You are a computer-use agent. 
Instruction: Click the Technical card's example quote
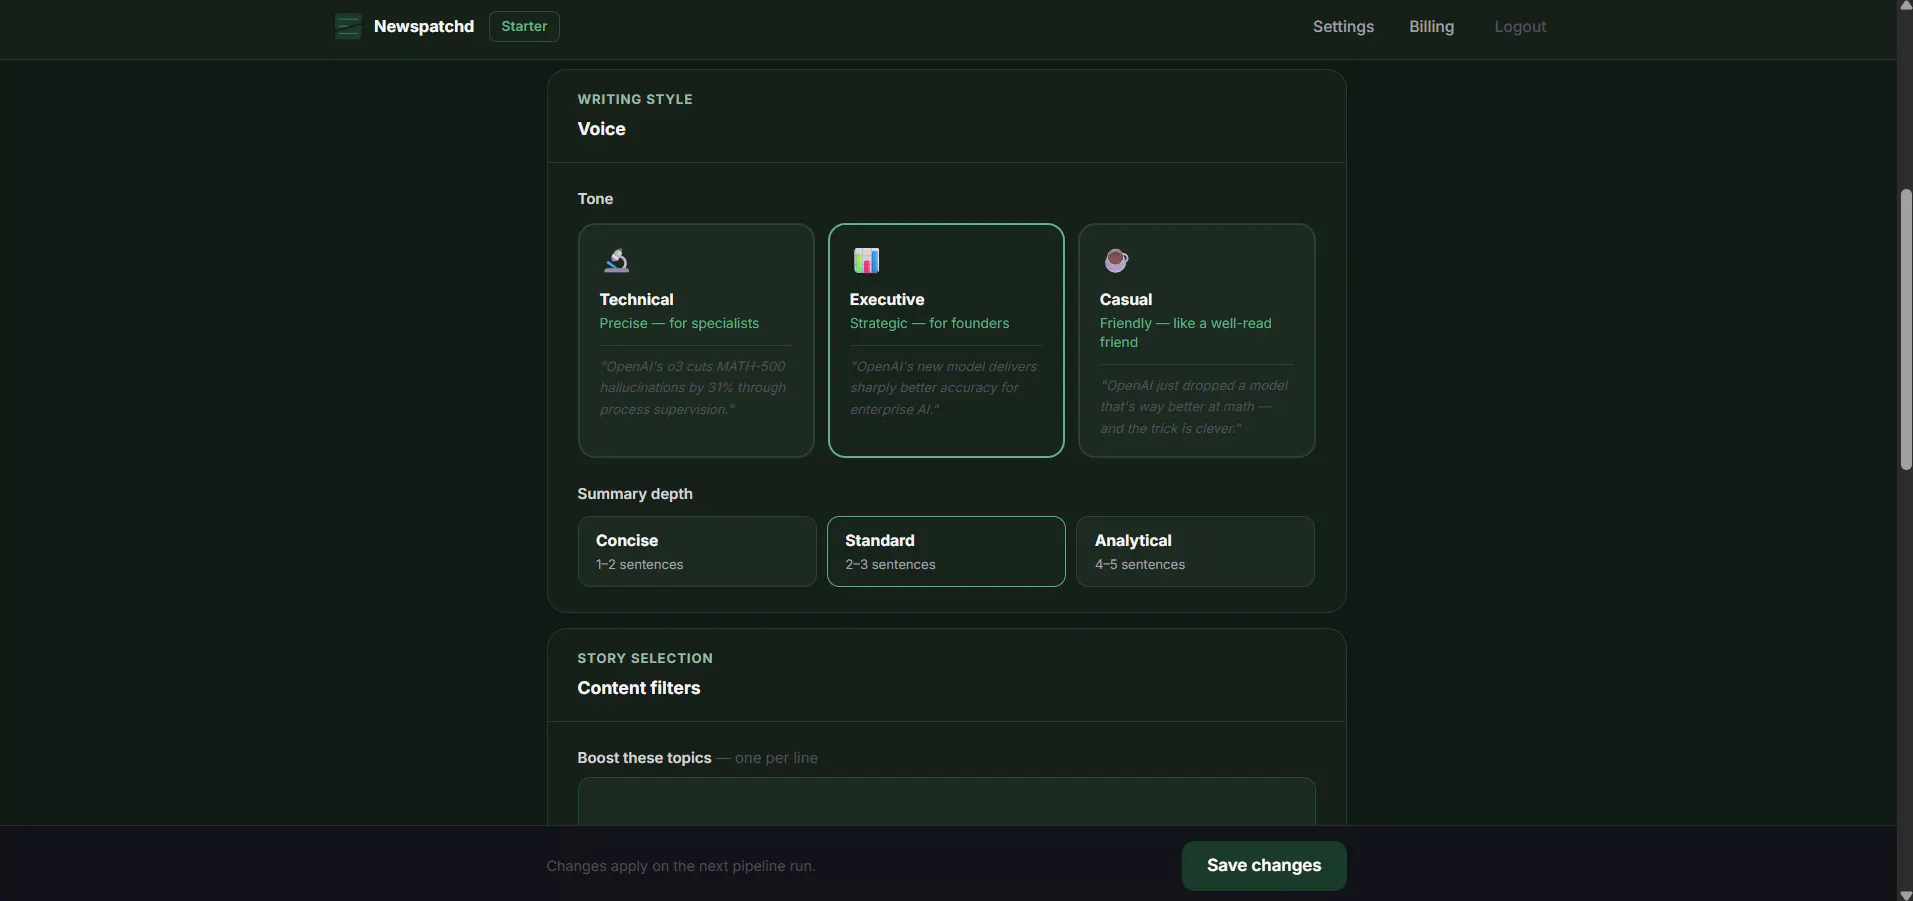click(693, 388)
